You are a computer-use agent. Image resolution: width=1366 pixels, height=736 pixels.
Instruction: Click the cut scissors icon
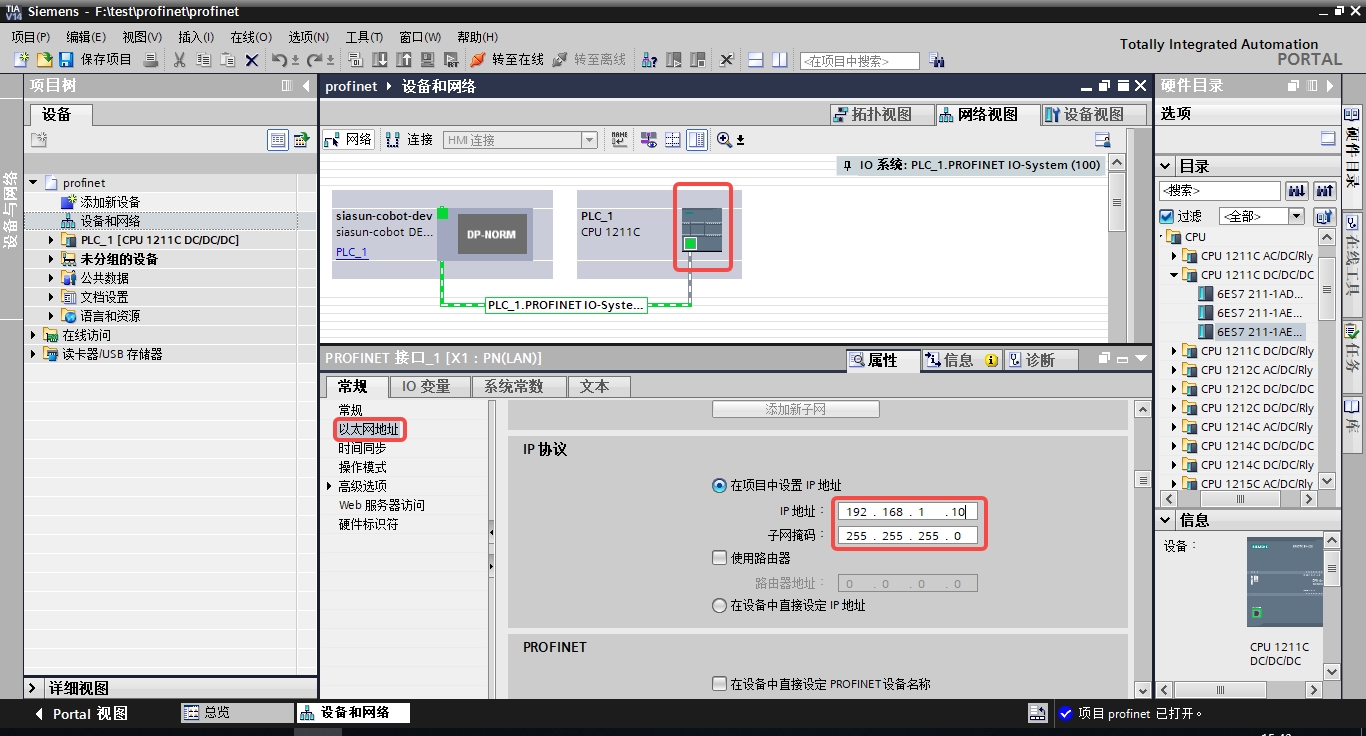tap(180, 60)
